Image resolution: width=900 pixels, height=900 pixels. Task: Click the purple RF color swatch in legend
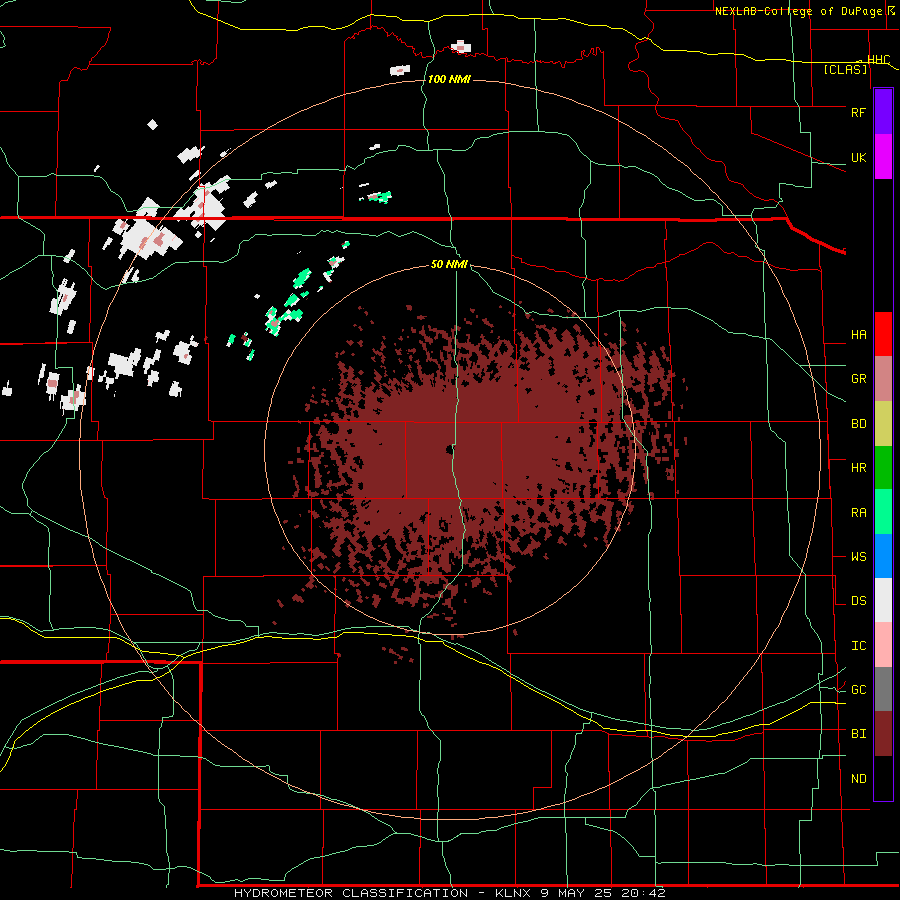click(x=883, y=112)
